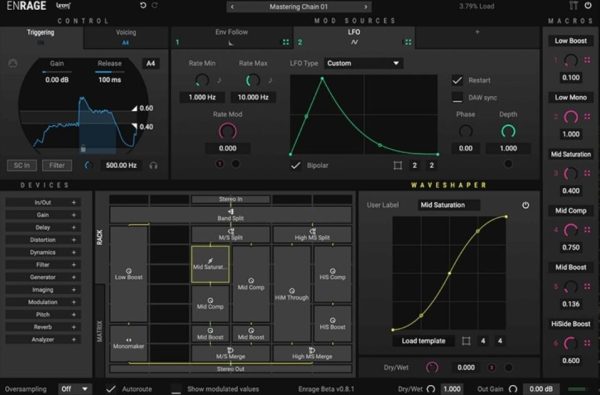The height and width of the screenshot is (395, 600).
Task: Adjust the Waveshaper Dry/Wet knob
Action: (432, 367)
